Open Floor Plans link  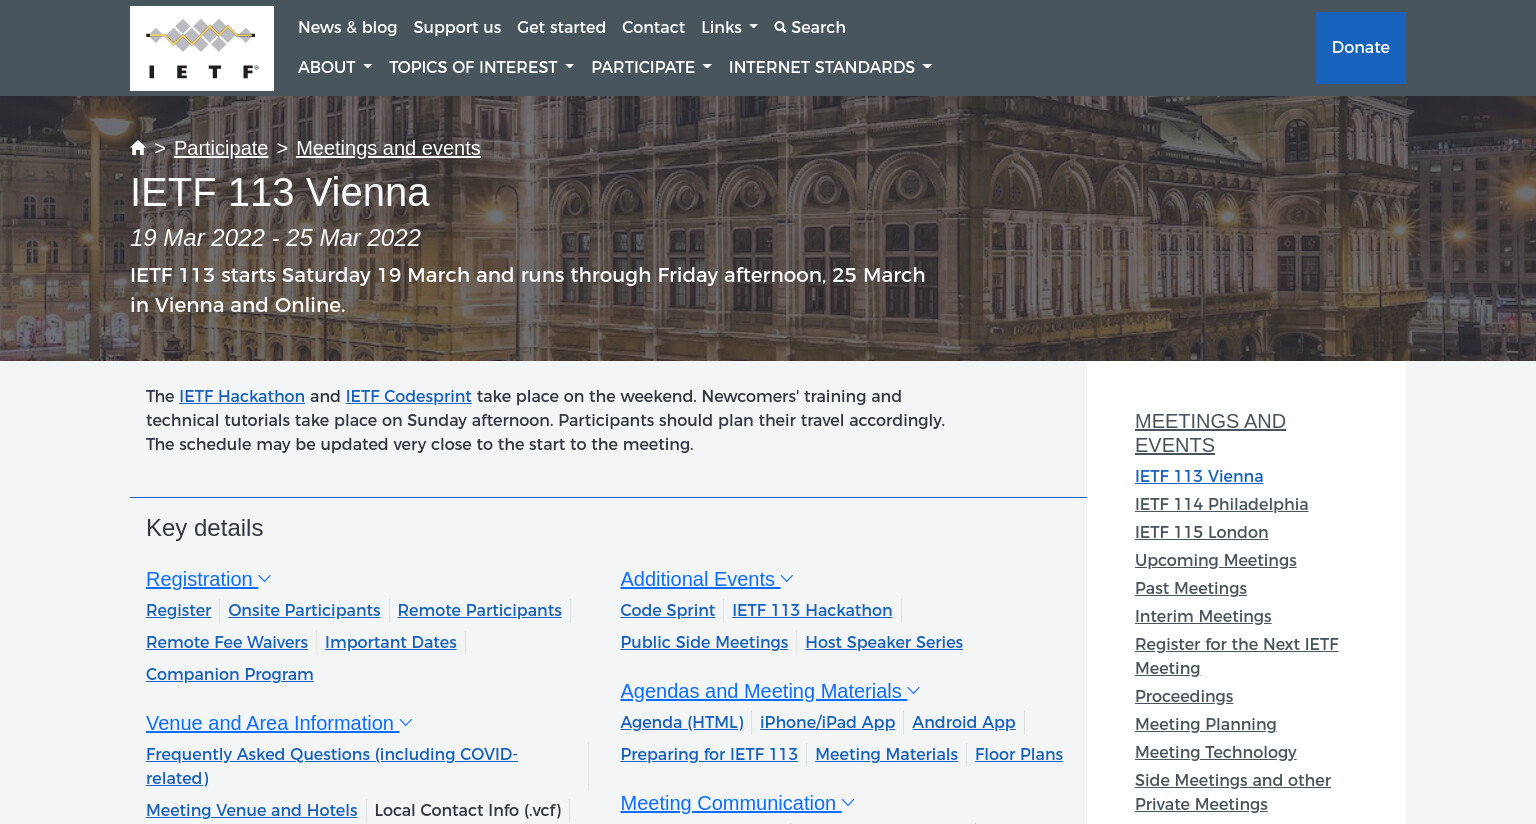tap(1019, 754)
